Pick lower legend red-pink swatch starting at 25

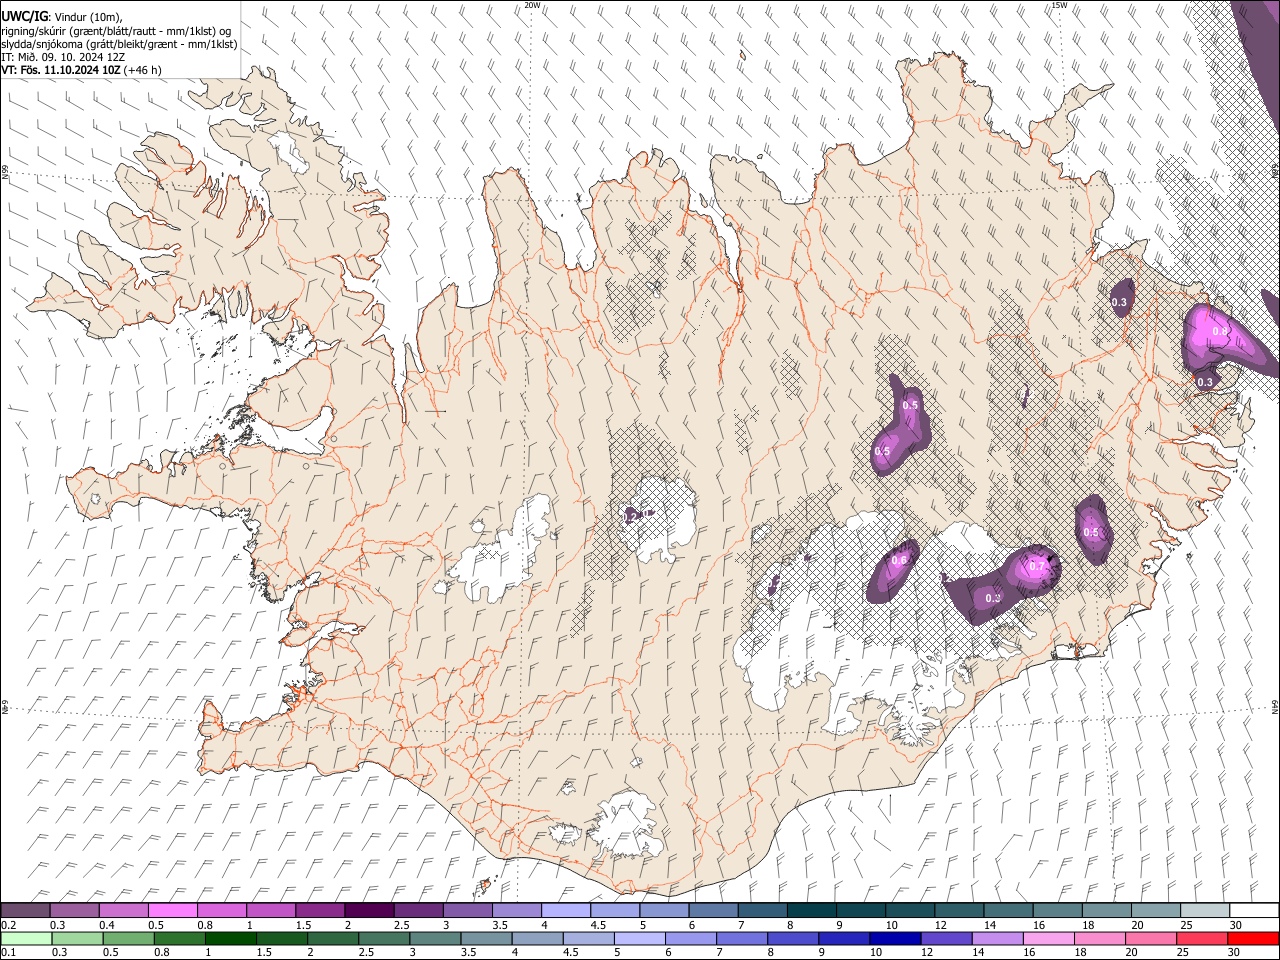[1202, 939]
